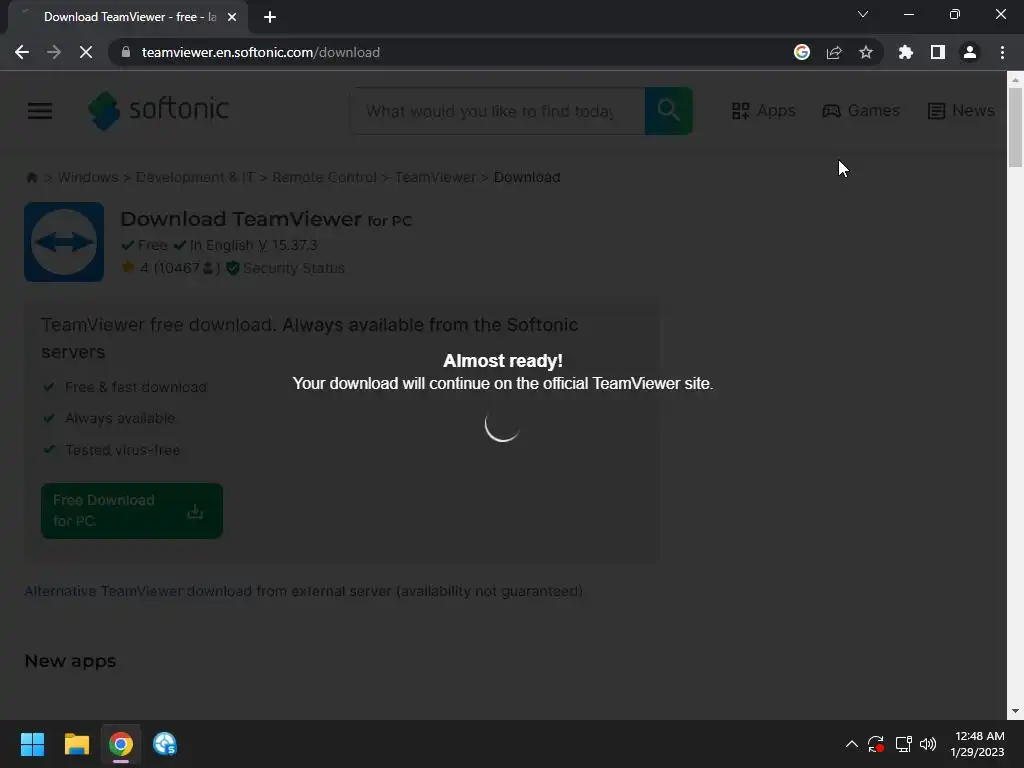Image resolution: width=1024 pixels, height=768 pixels.
Task: Click the Softonic search input field
Action: (498, 111)
